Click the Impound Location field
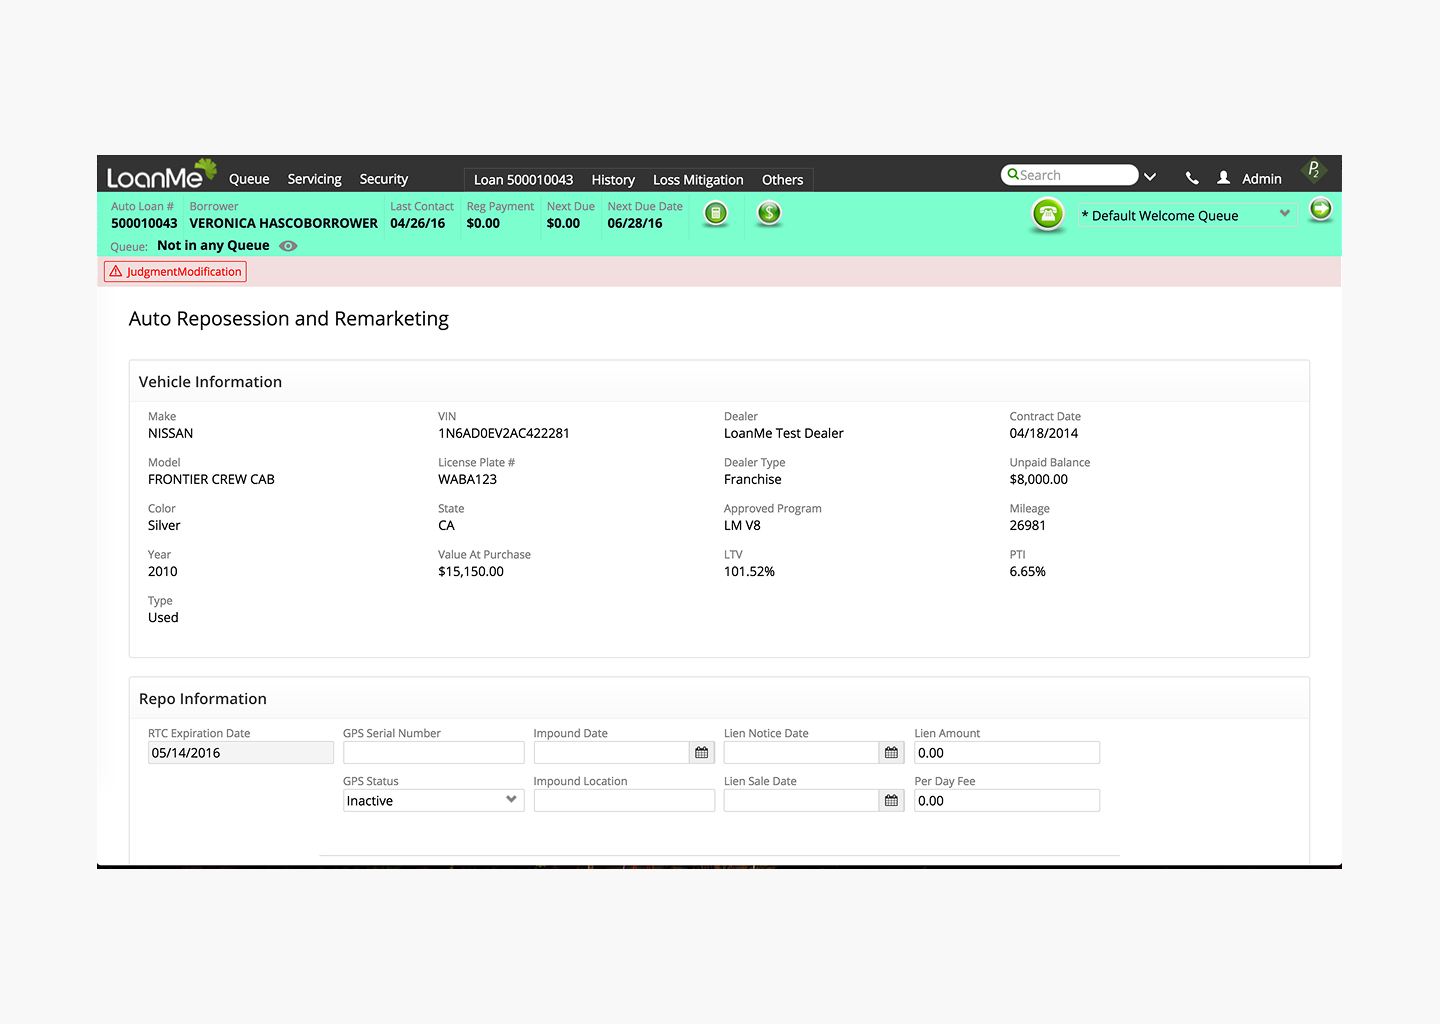The height and width of the screenshot is (1024, 1440). pos(624,801)
